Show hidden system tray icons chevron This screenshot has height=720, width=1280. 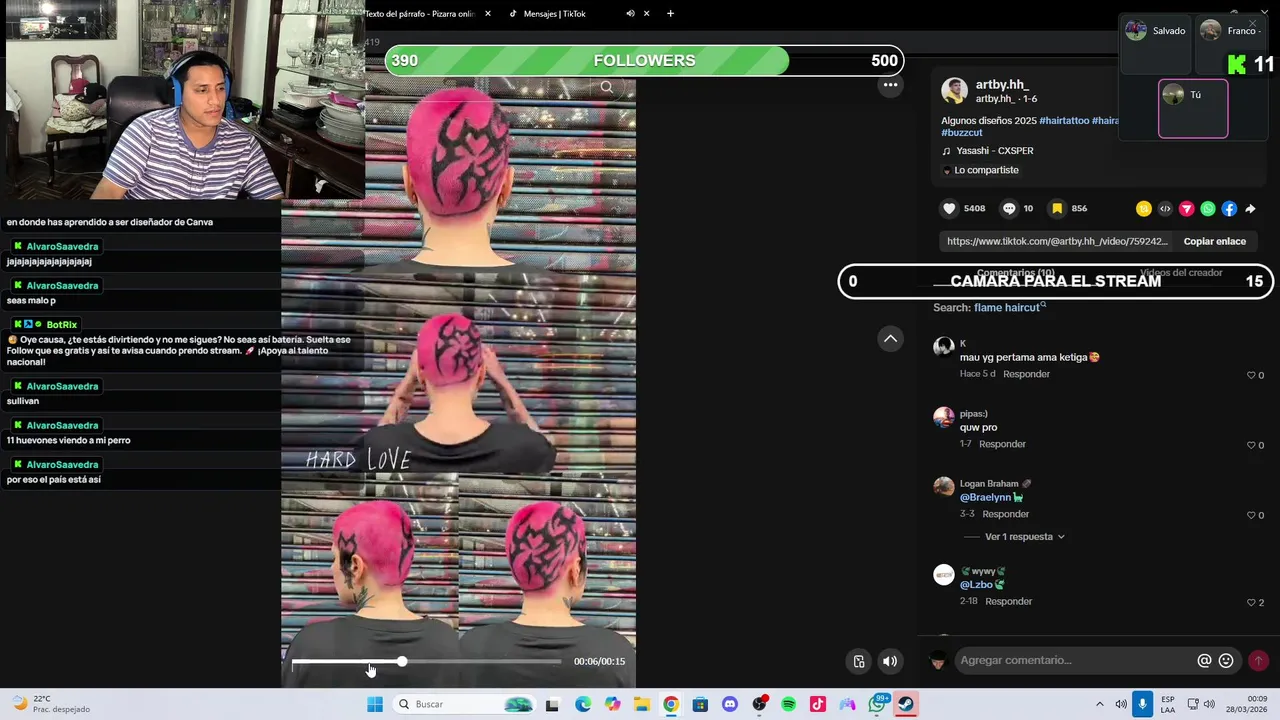click(x=1100, y=704)
